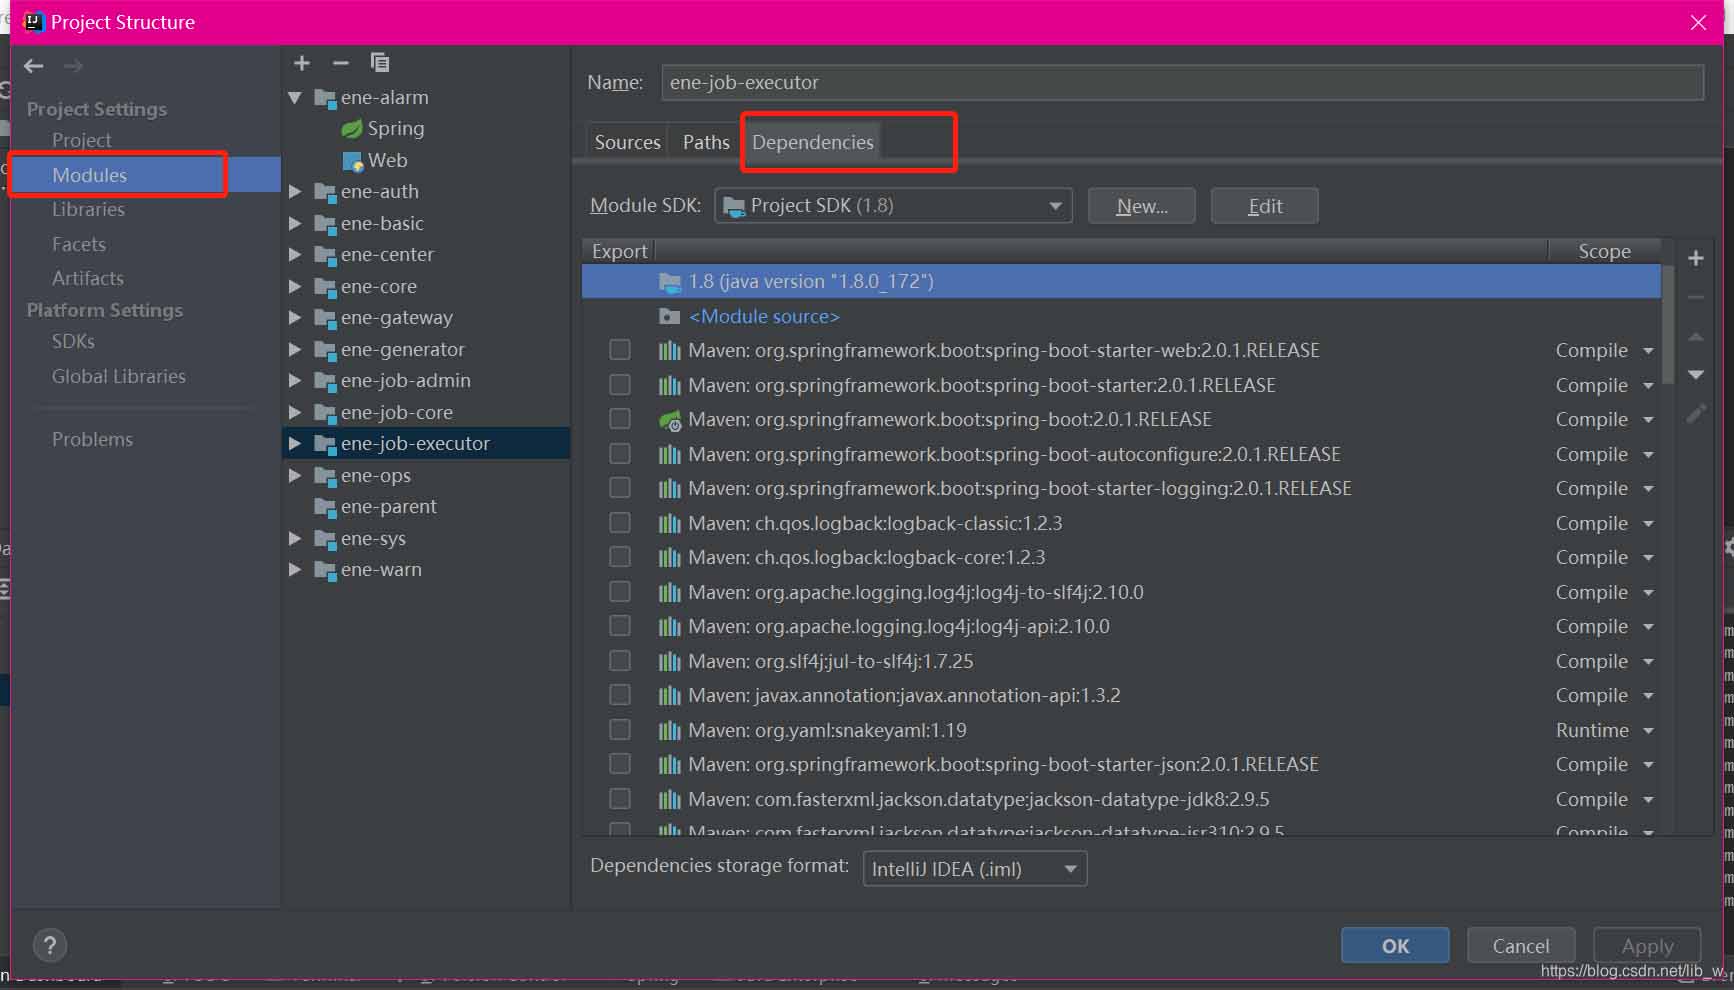Add dependency using plus icon beside table
Image resolution: width=1734 pixels, height=990 pixels.
(1696, 259)
